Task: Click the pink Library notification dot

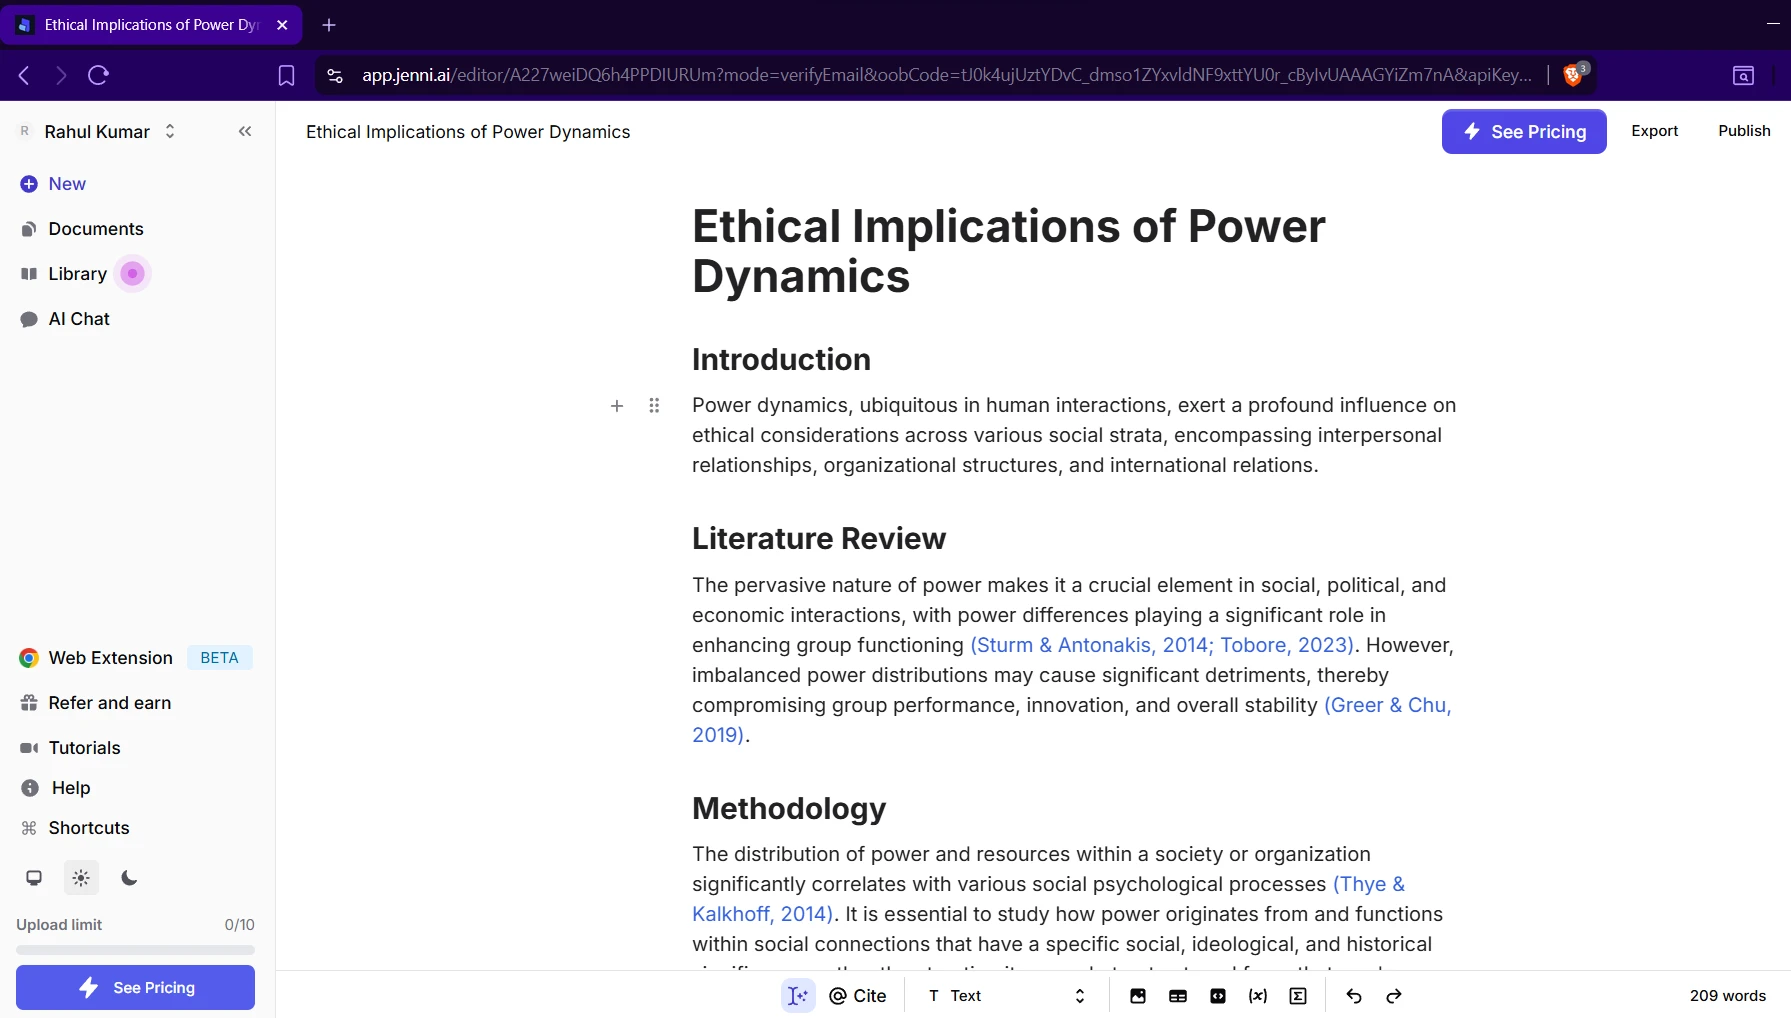Action: [x=132, y=274]
